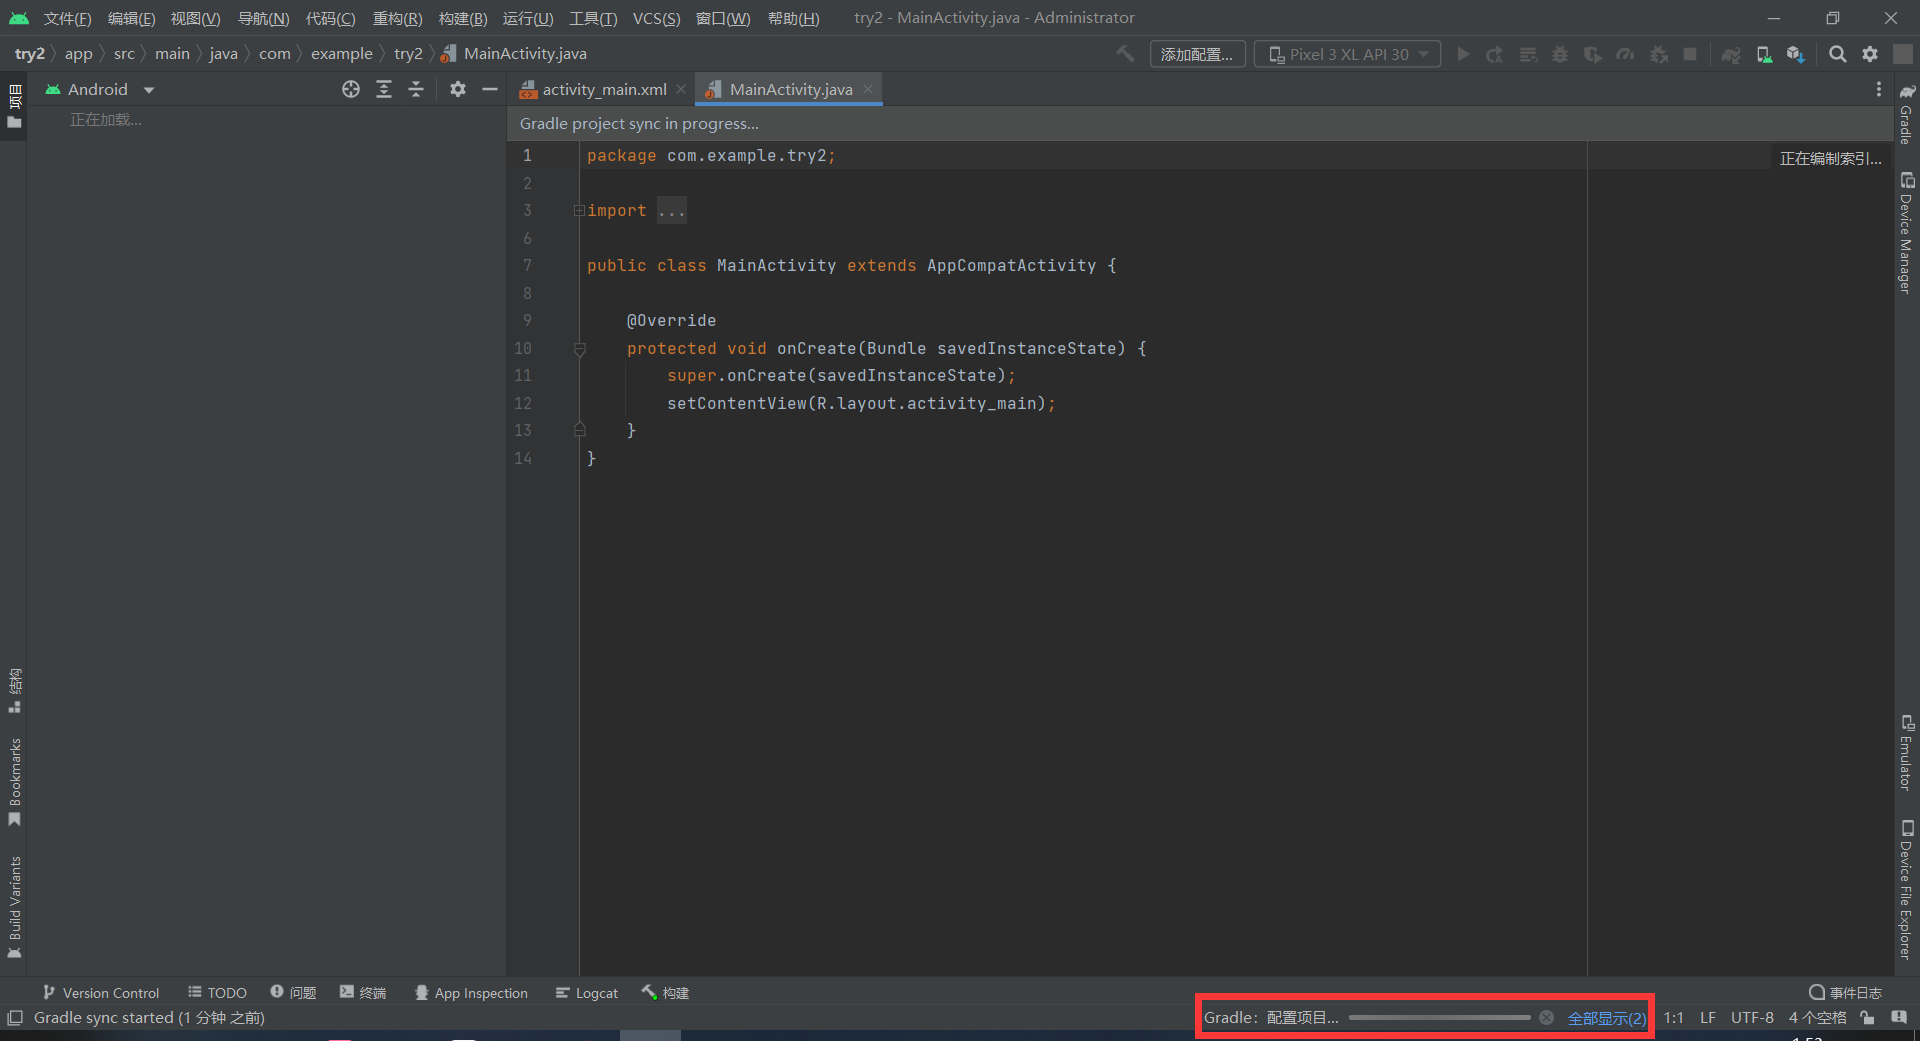This screenshot has height=1041, width=1920.
Task: Open the Device File Explorer side panel
Action: 1907,890
